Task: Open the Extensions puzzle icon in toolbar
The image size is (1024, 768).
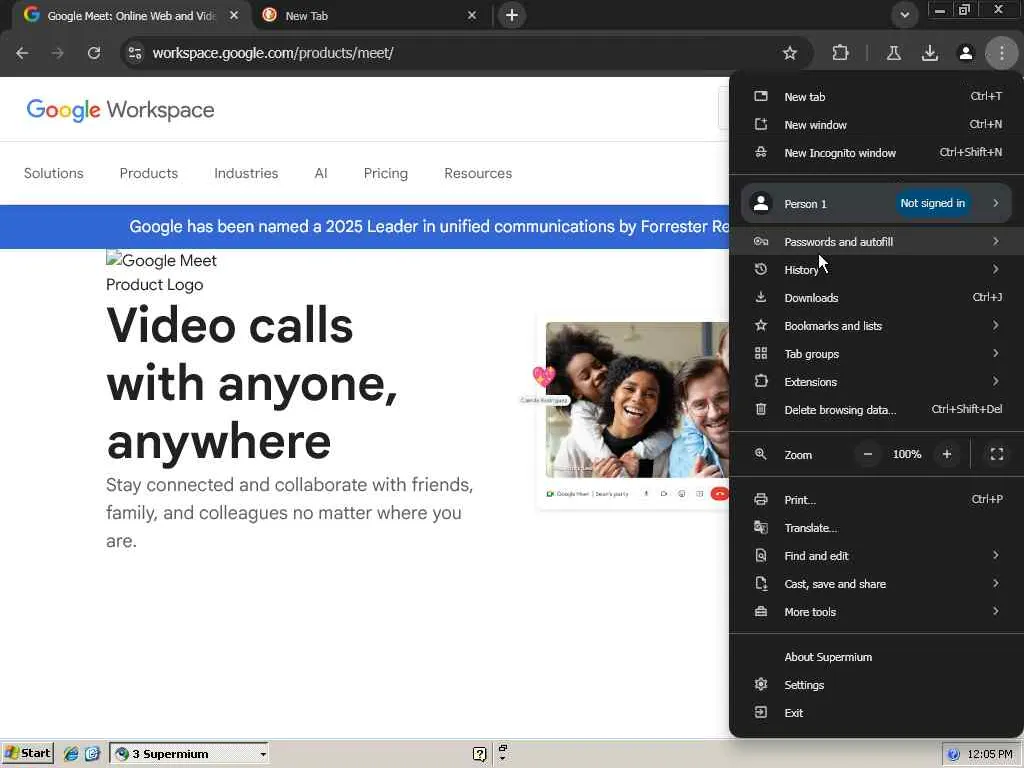Action: point(840,53)
